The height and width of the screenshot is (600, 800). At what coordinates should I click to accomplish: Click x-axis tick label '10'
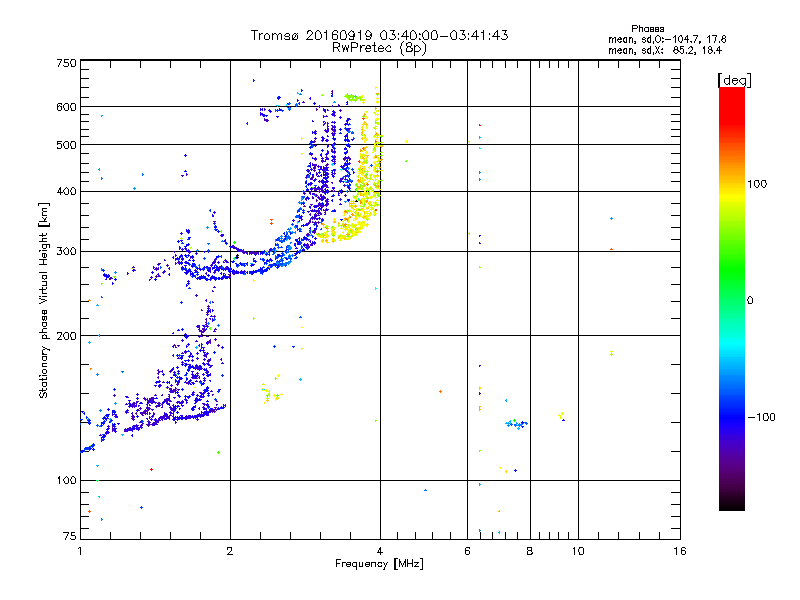point(578,551)
